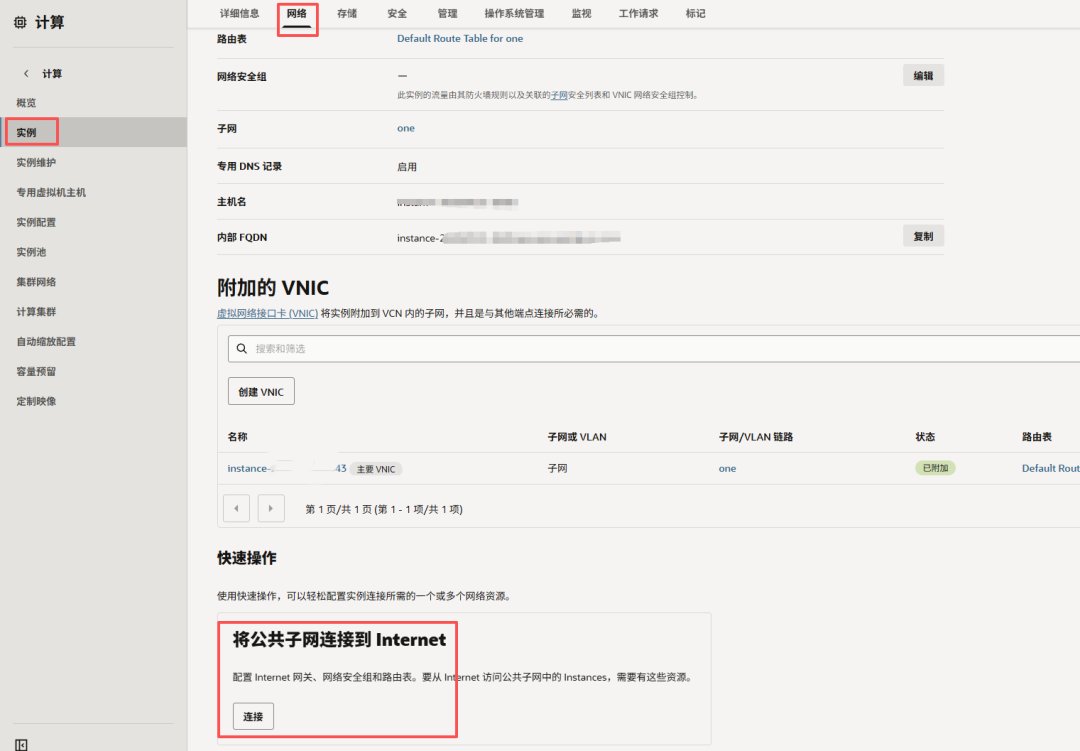This screenshot has width=1080, height=751.
Task: Open the 详细信息 tab
Action: (240, 13)
